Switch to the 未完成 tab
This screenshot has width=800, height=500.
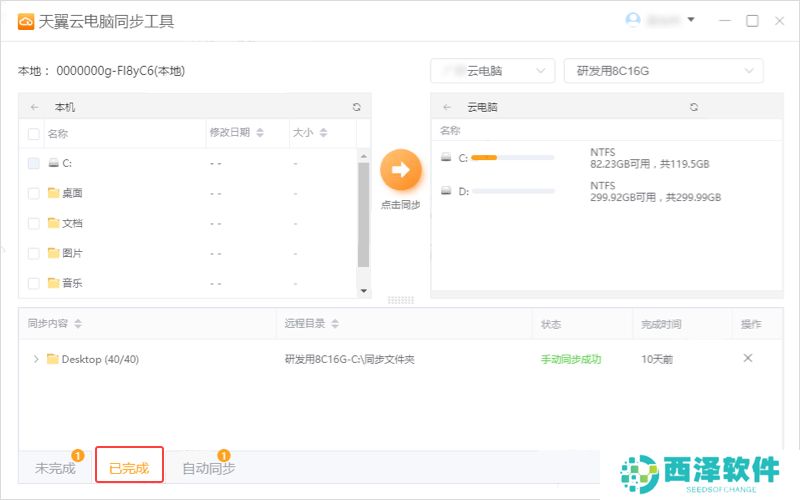(56, 468)
